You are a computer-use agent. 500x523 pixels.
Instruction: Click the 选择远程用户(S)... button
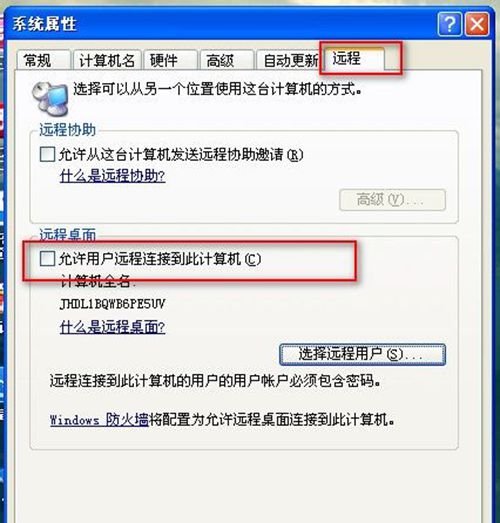(362, 355)
